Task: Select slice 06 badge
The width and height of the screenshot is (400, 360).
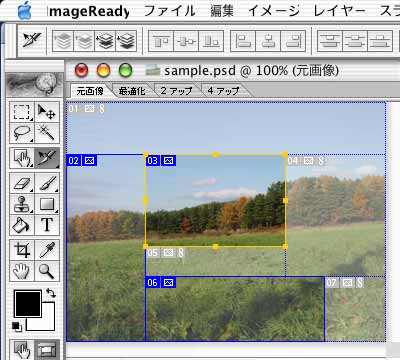Action: 161,283
